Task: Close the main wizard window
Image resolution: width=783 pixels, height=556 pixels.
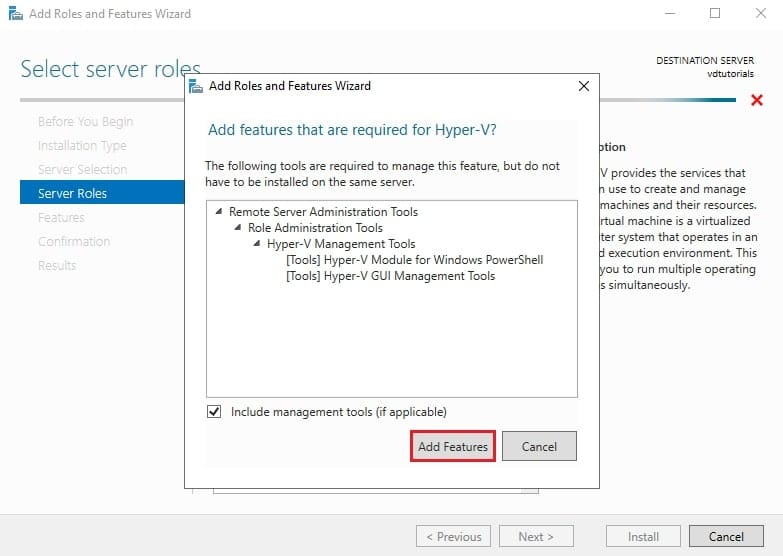Action: pos(761,13)
